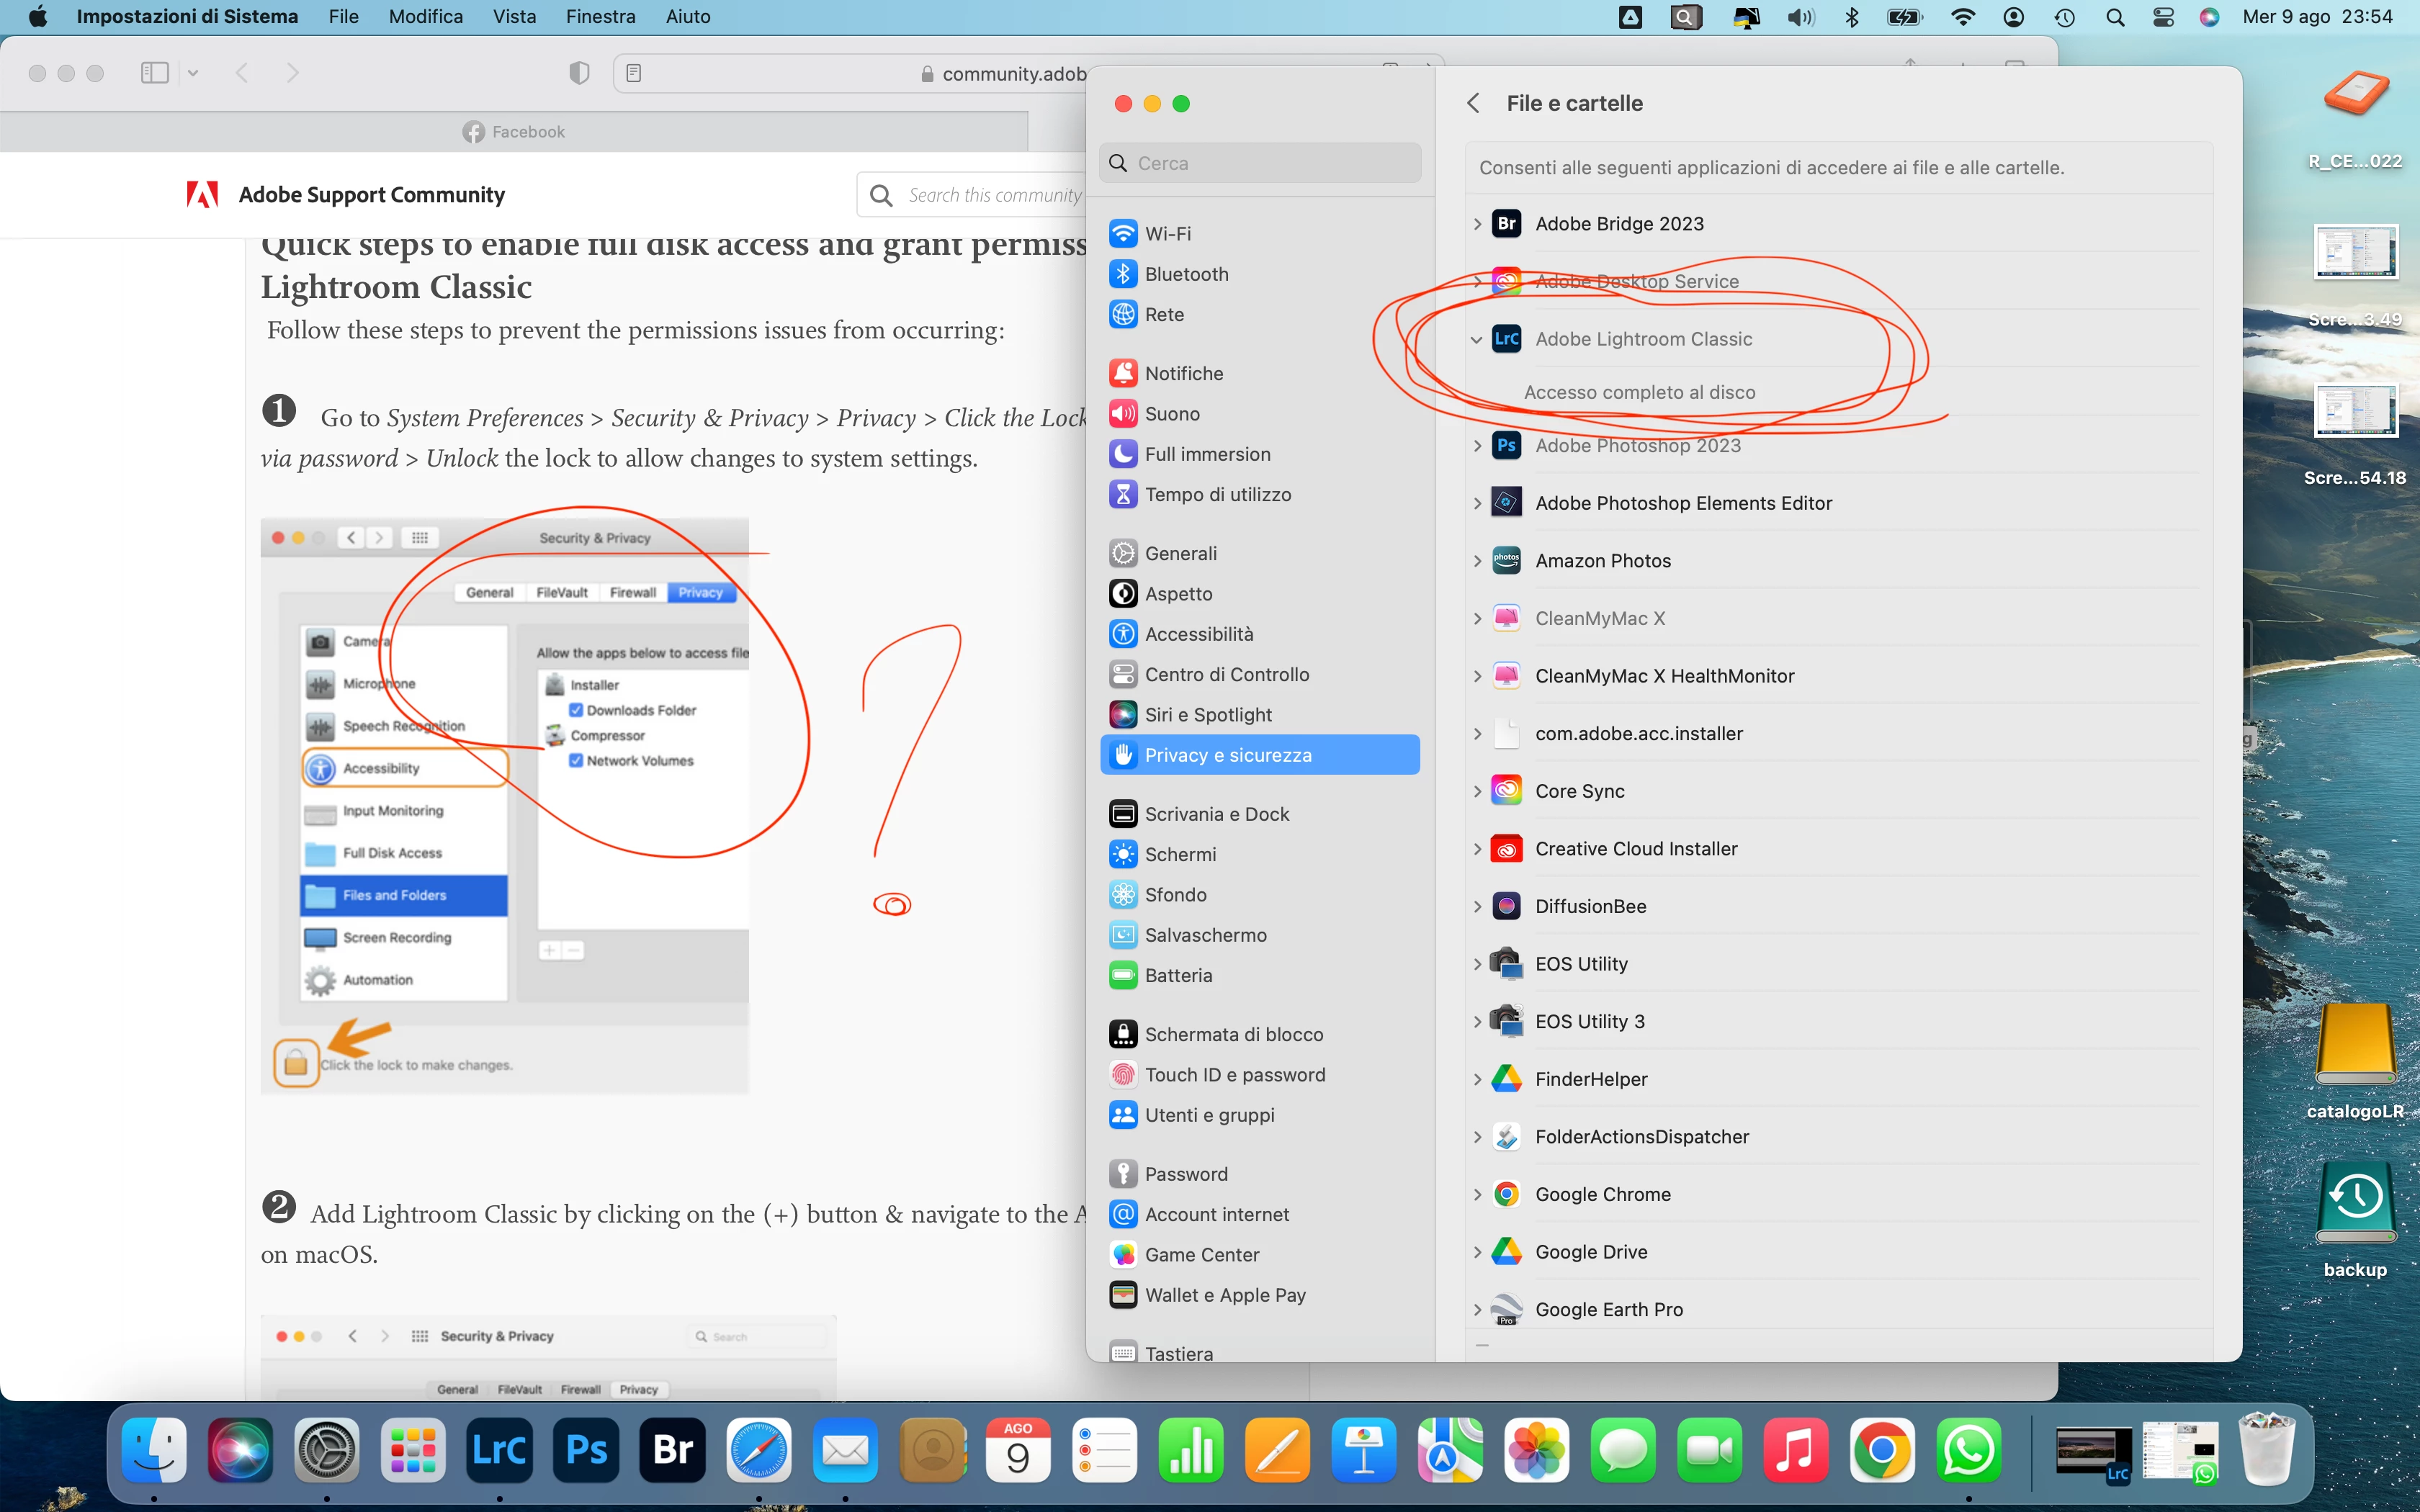2420x1512 pixels.
Task: Expand the EOS Utility 3 entry
Action: tap(1477, 1022)
